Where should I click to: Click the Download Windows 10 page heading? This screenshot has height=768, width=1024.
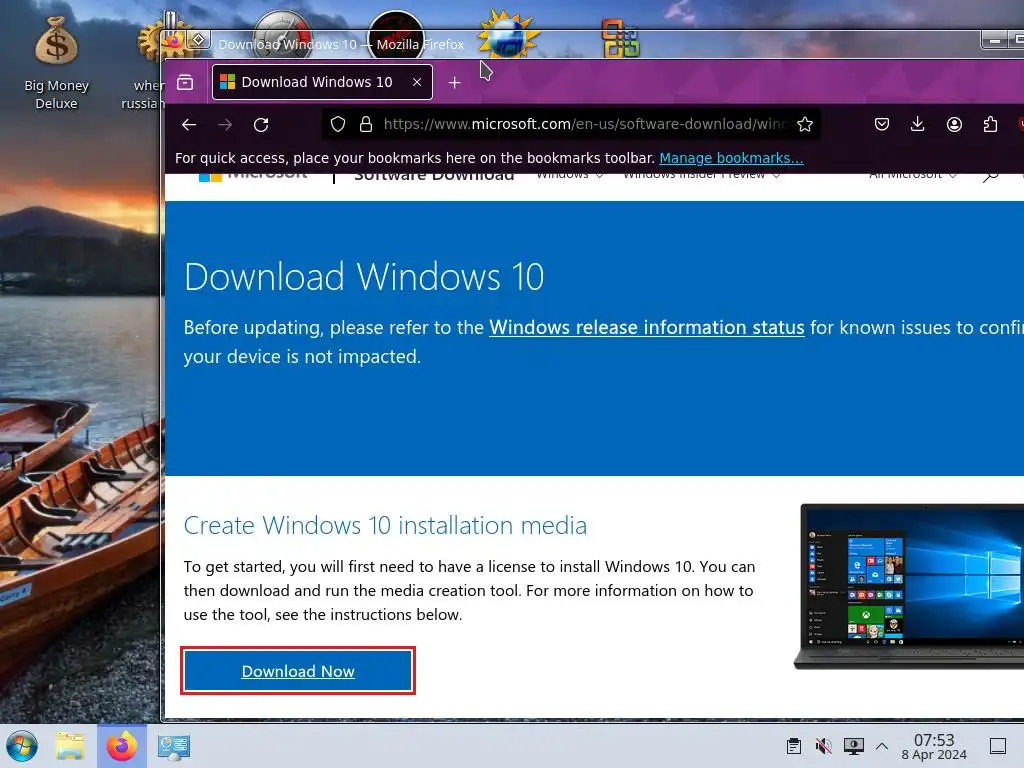tap(364, 277)
